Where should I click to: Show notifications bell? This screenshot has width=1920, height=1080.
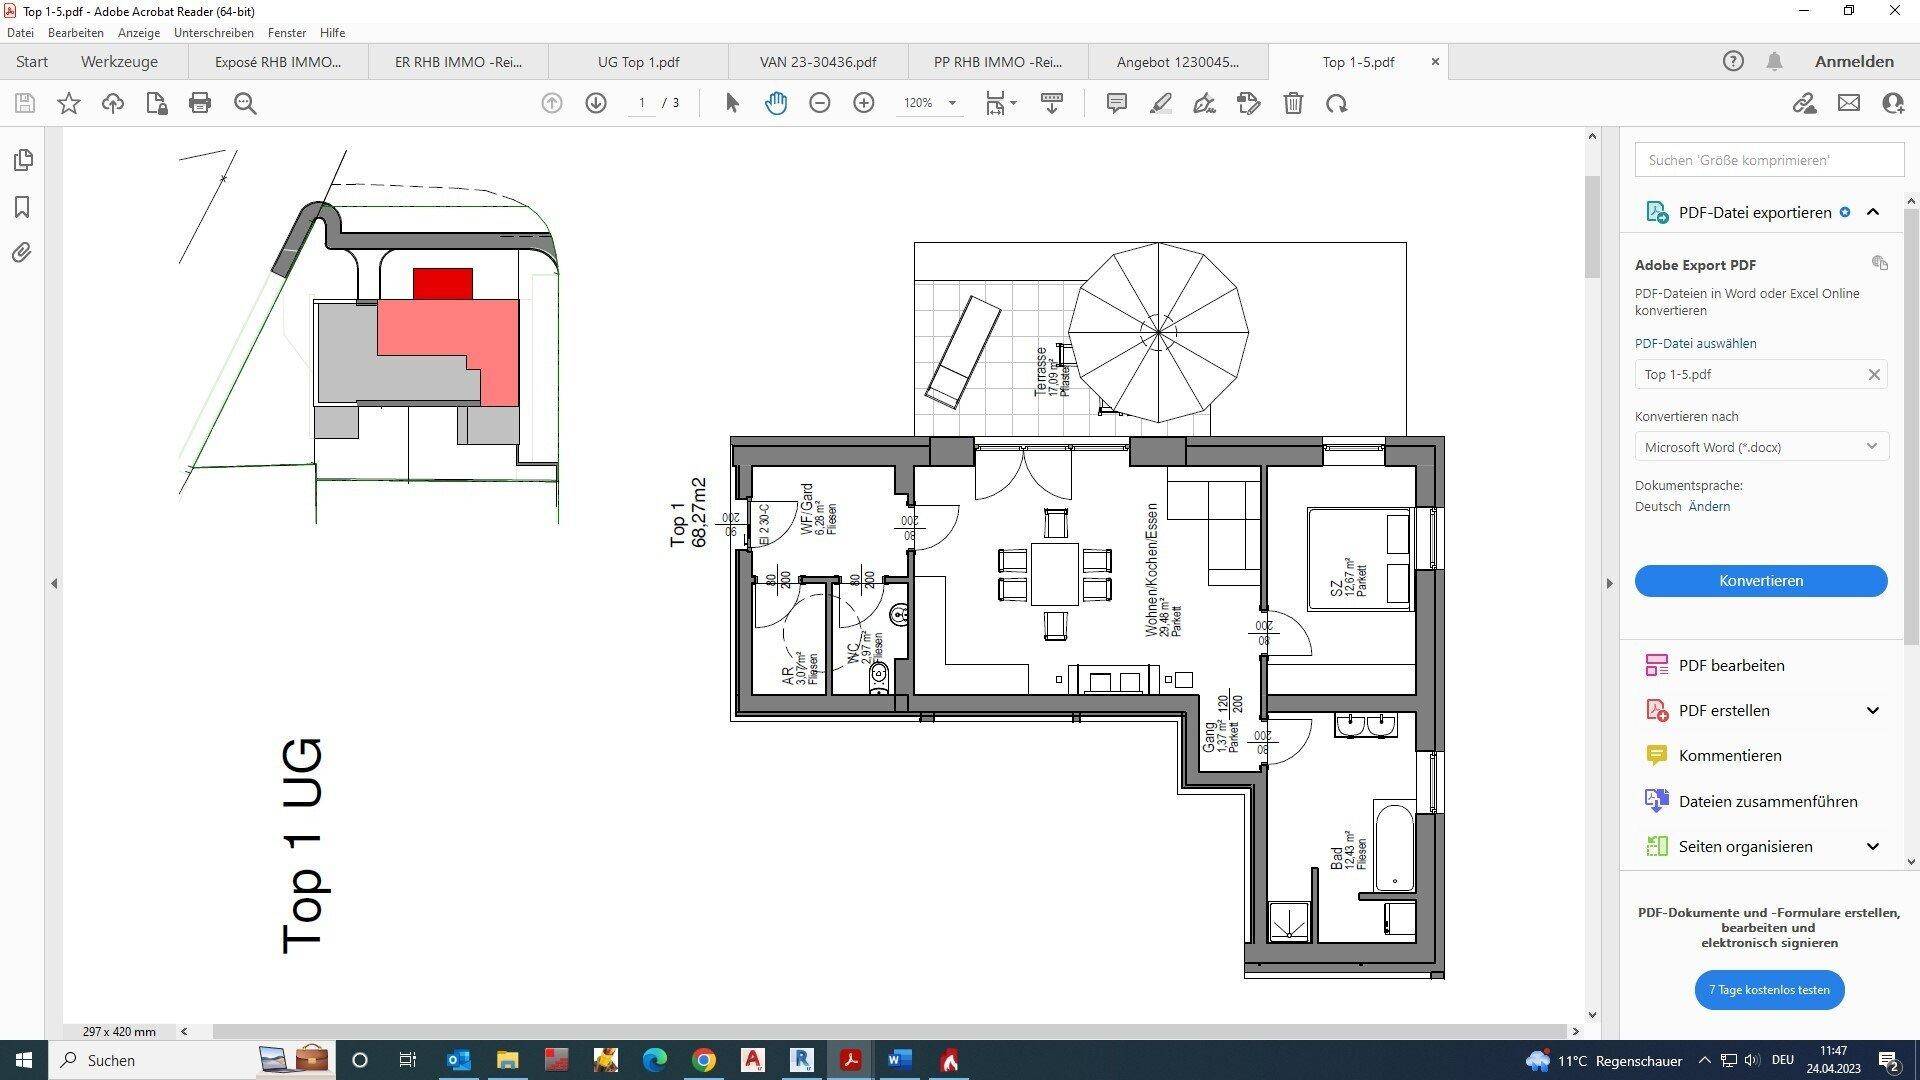coord(1774,61)
